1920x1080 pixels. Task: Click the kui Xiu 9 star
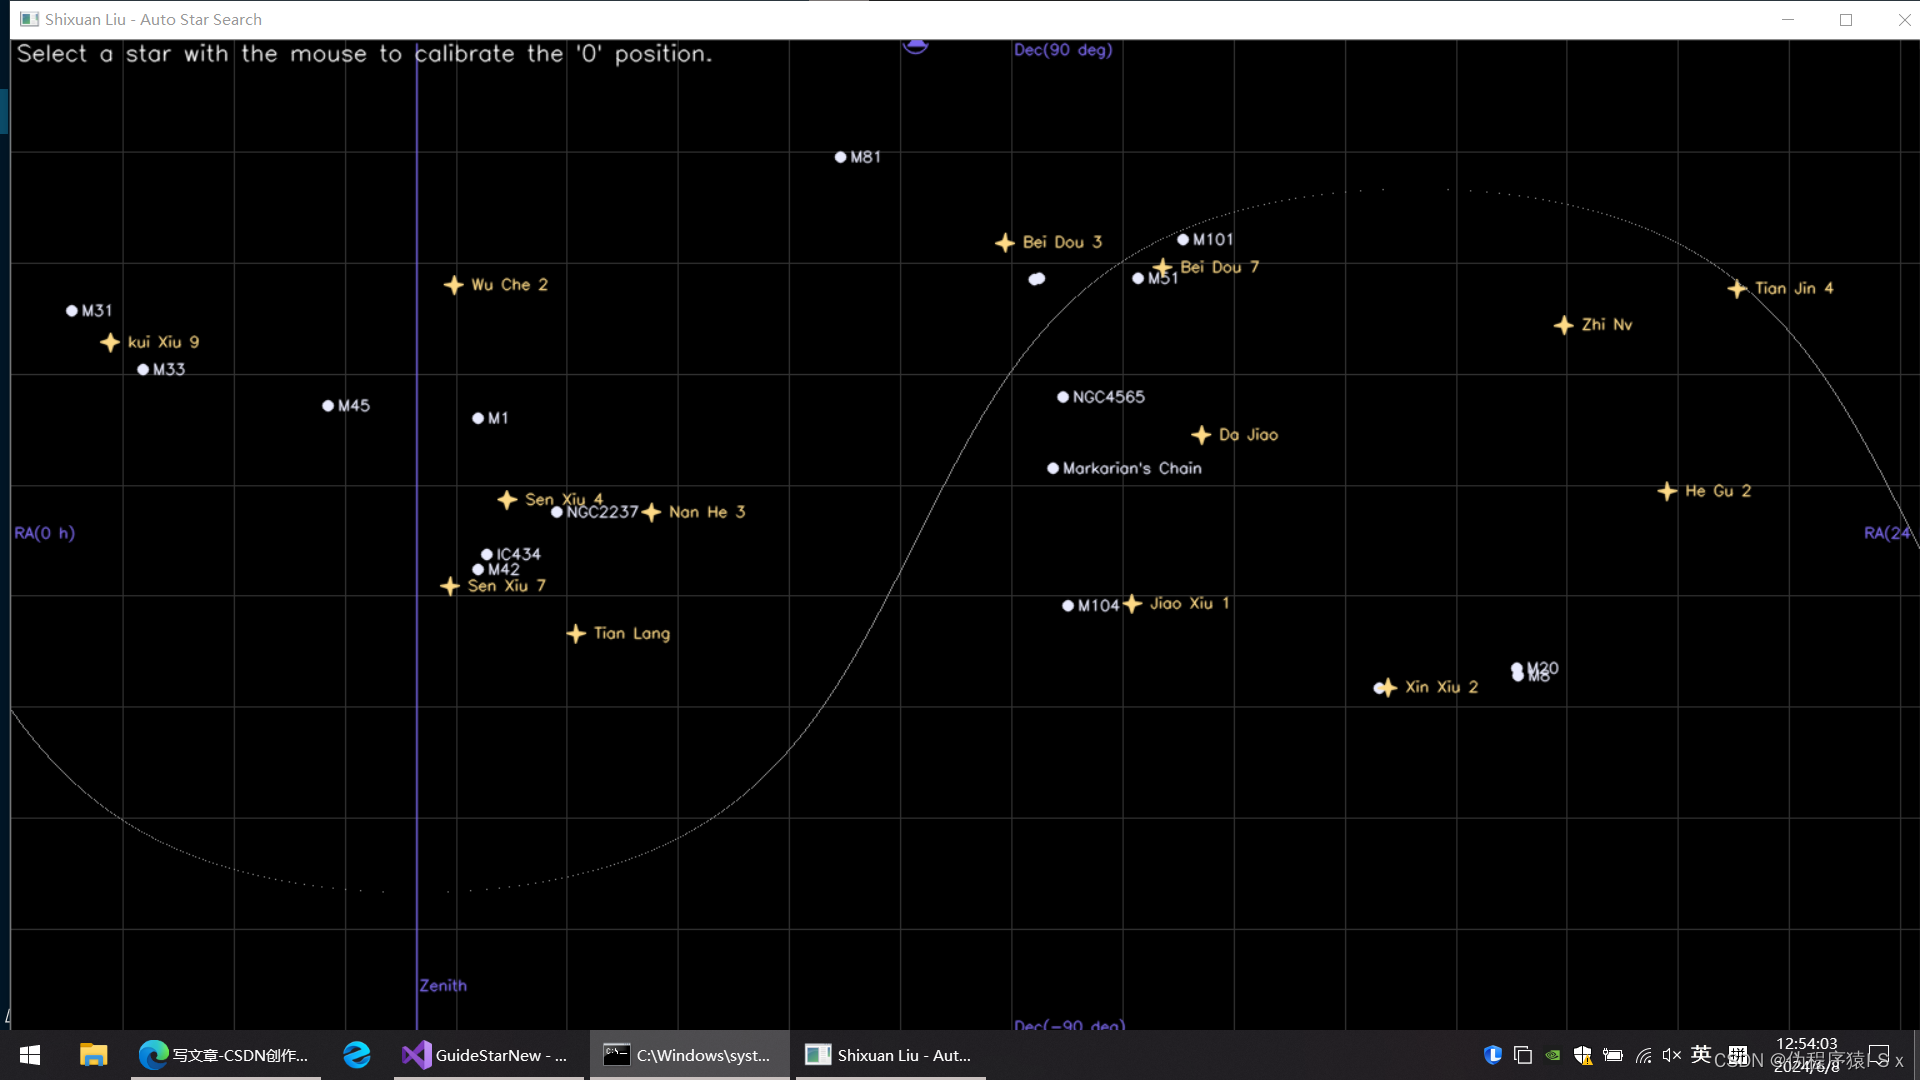(x=110, y=343)
